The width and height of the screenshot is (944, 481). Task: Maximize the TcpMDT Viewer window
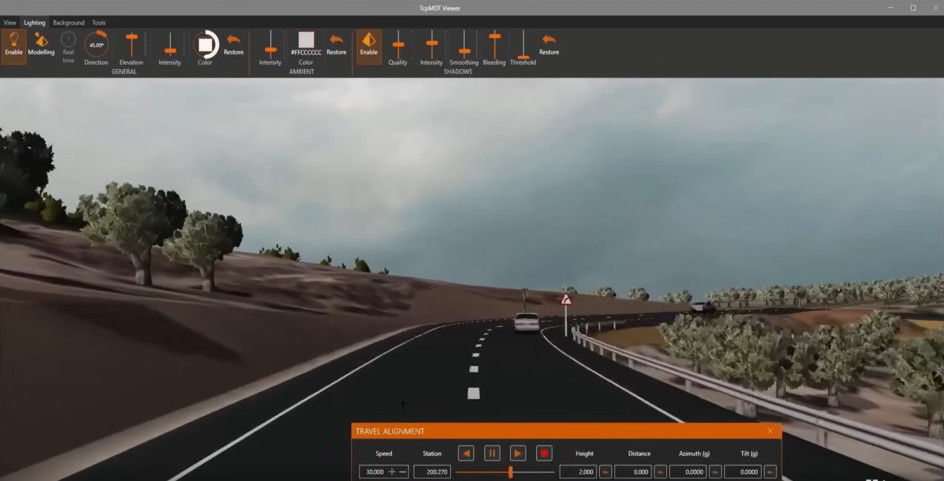pos(913,8)
